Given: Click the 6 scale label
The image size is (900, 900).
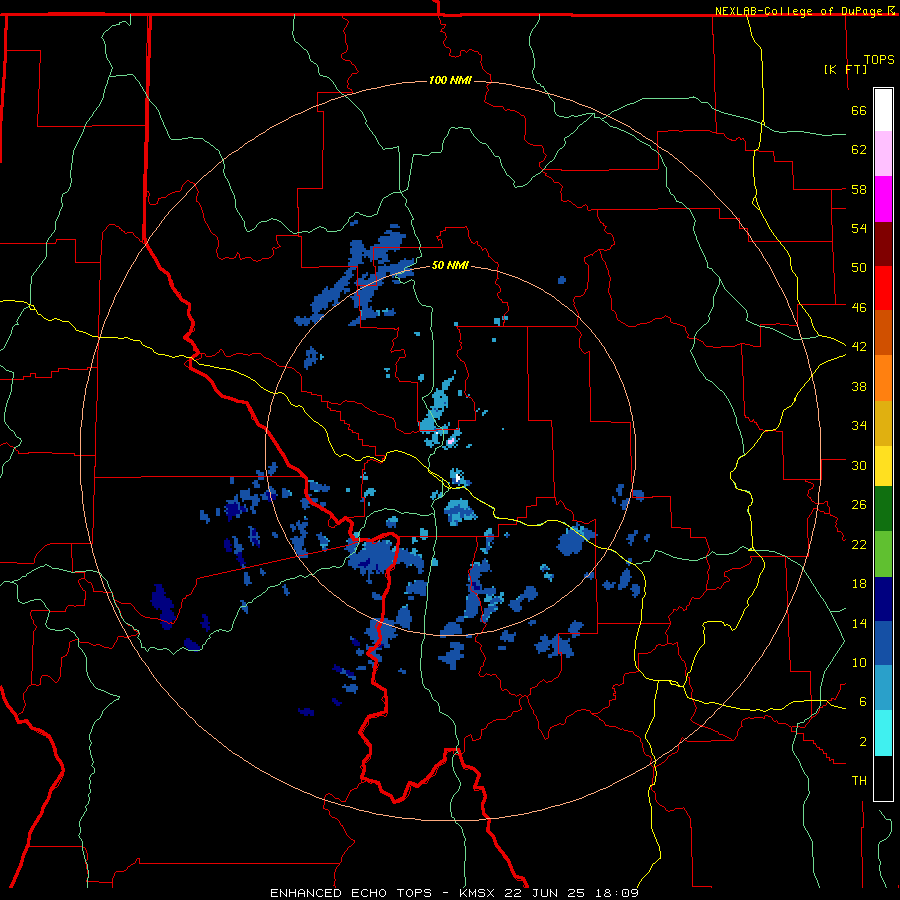Looking at the screenshot, I should pyautogui.click(x=863, y=701).
